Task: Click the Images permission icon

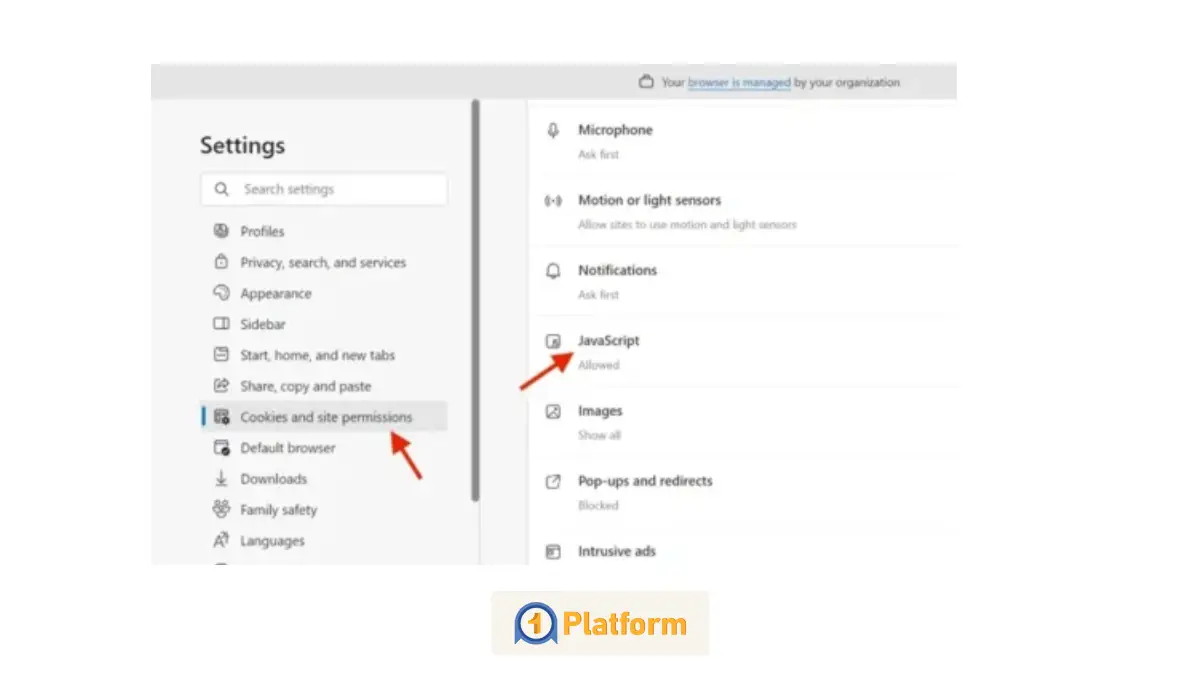Action: pyautogui.click(x=553, y=411)
